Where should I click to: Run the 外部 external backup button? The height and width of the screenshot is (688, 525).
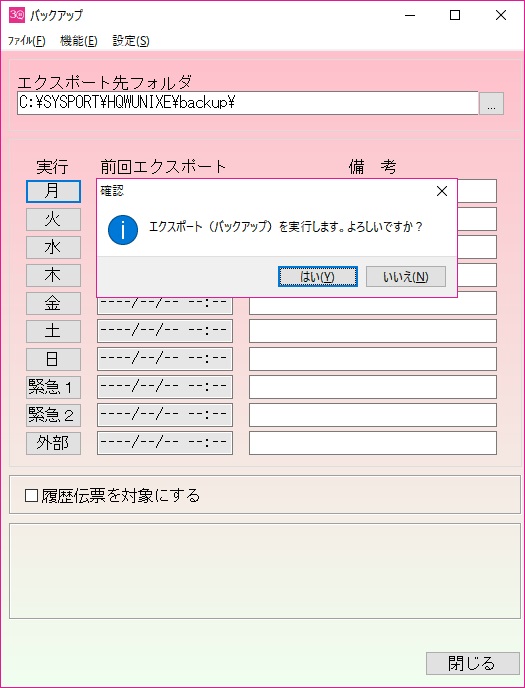pyautogui.click(x=53, y=443)
